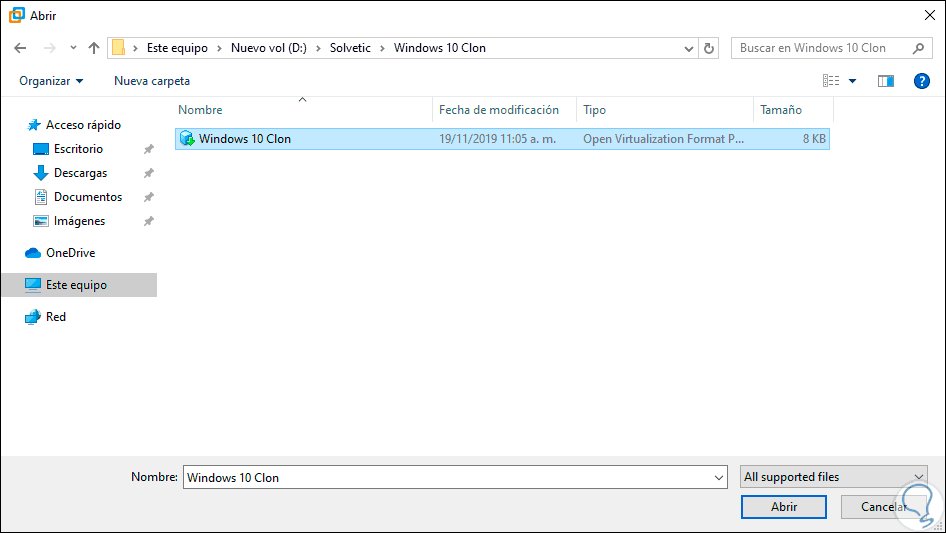
Task: Select the Windows 10 Clon OVF file icon
Action: pyautogui.click(x=187, y=139)
